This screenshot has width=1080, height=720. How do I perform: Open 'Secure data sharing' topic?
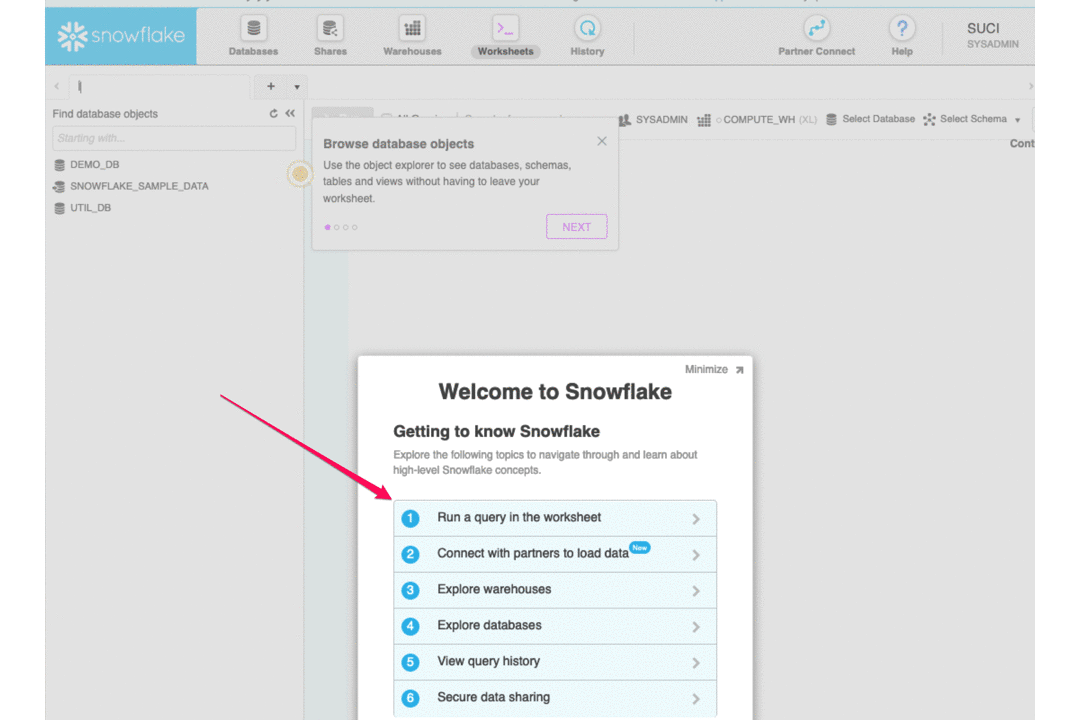(x=555, y=698)
